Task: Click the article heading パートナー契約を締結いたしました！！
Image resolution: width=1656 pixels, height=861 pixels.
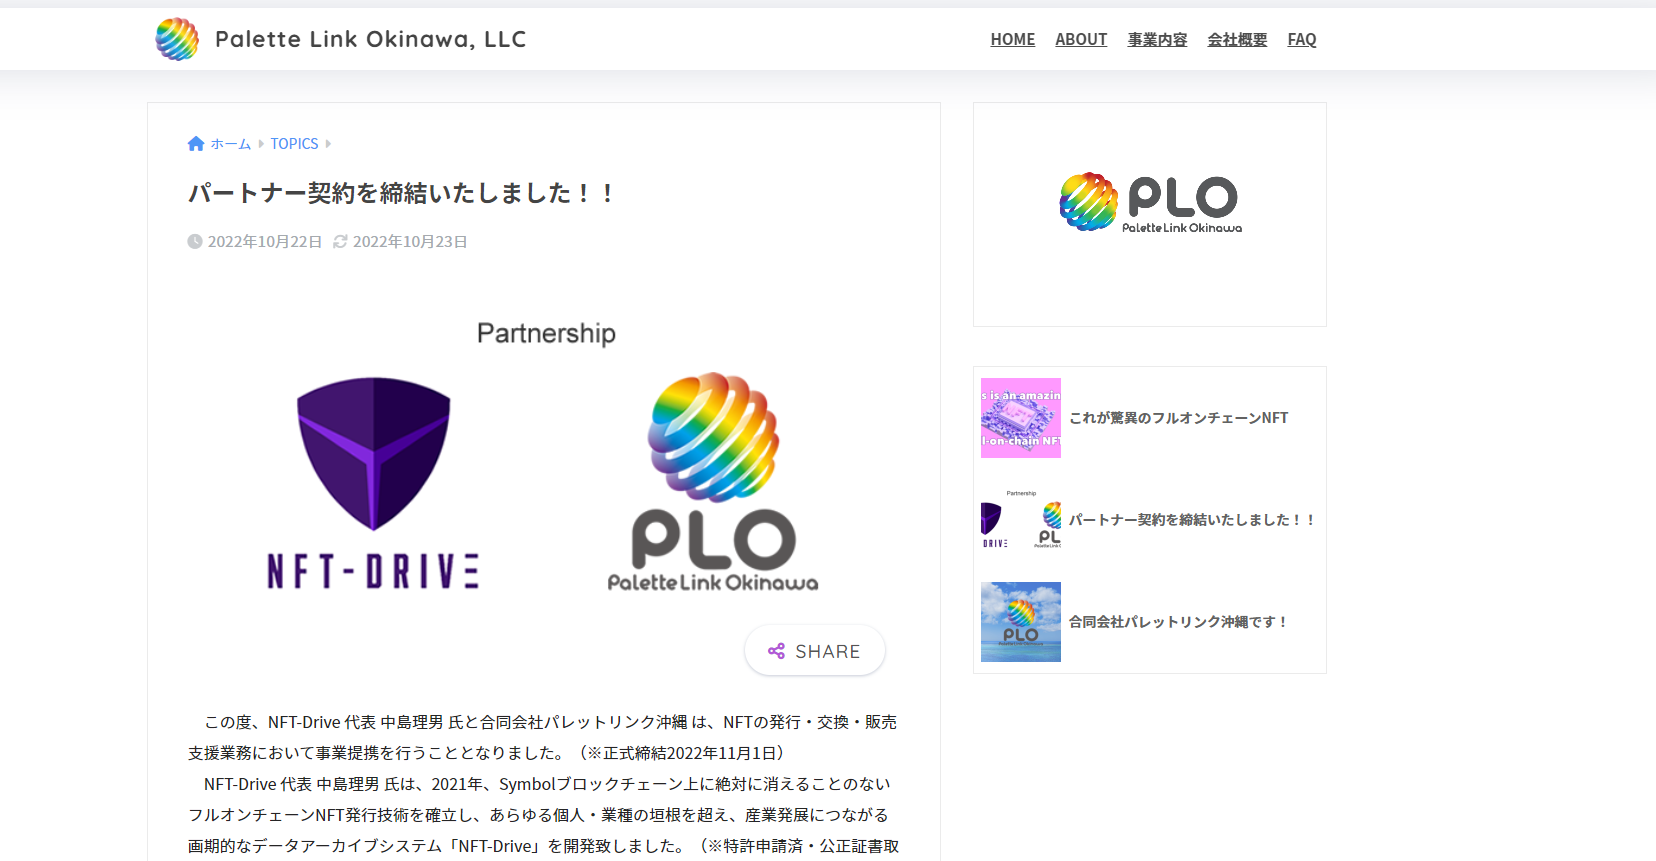Action: point(402,193)
